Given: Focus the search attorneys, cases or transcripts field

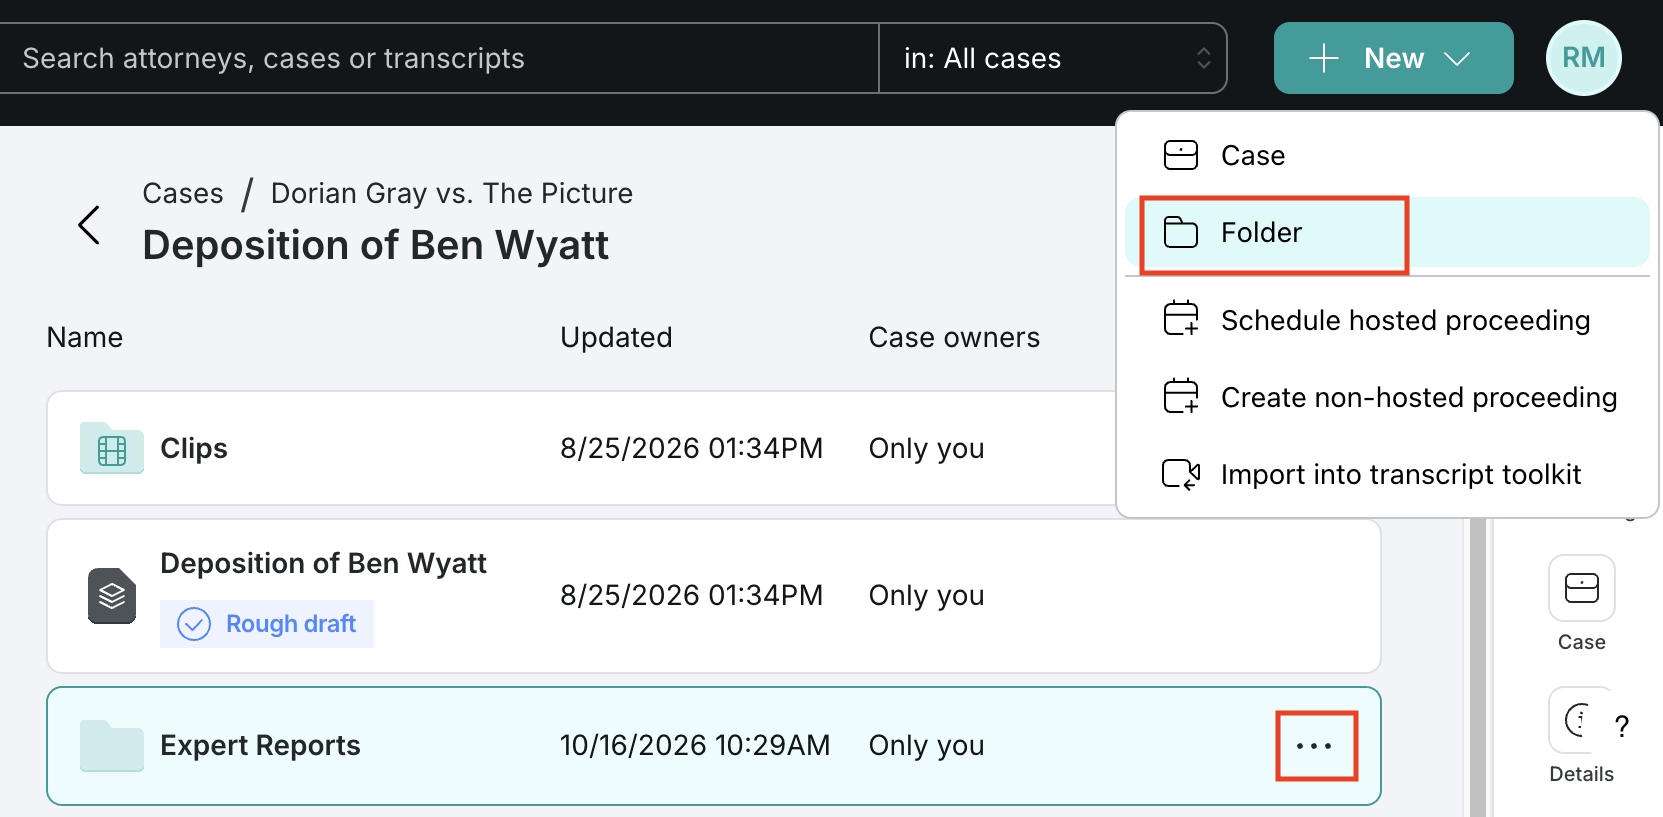Looking at the screenshot, I should pos(438,58).
